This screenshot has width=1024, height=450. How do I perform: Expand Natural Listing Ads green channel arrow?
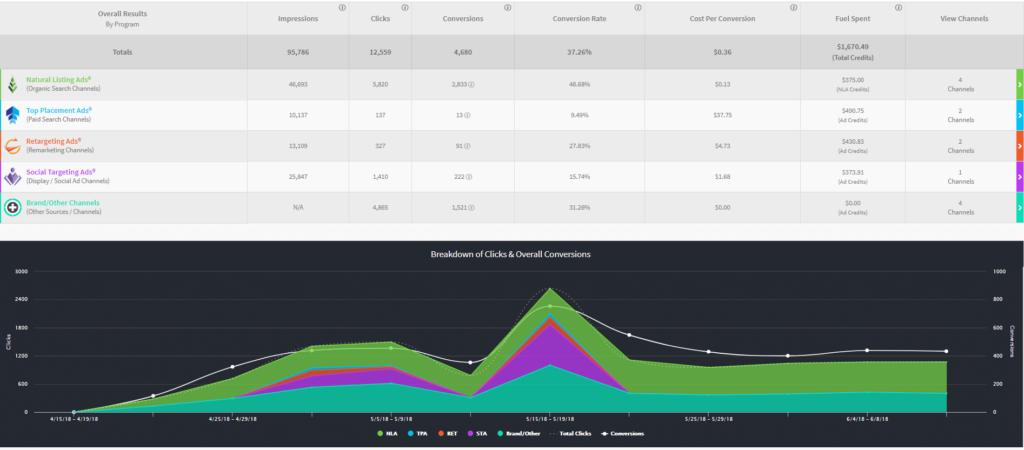1019,84
